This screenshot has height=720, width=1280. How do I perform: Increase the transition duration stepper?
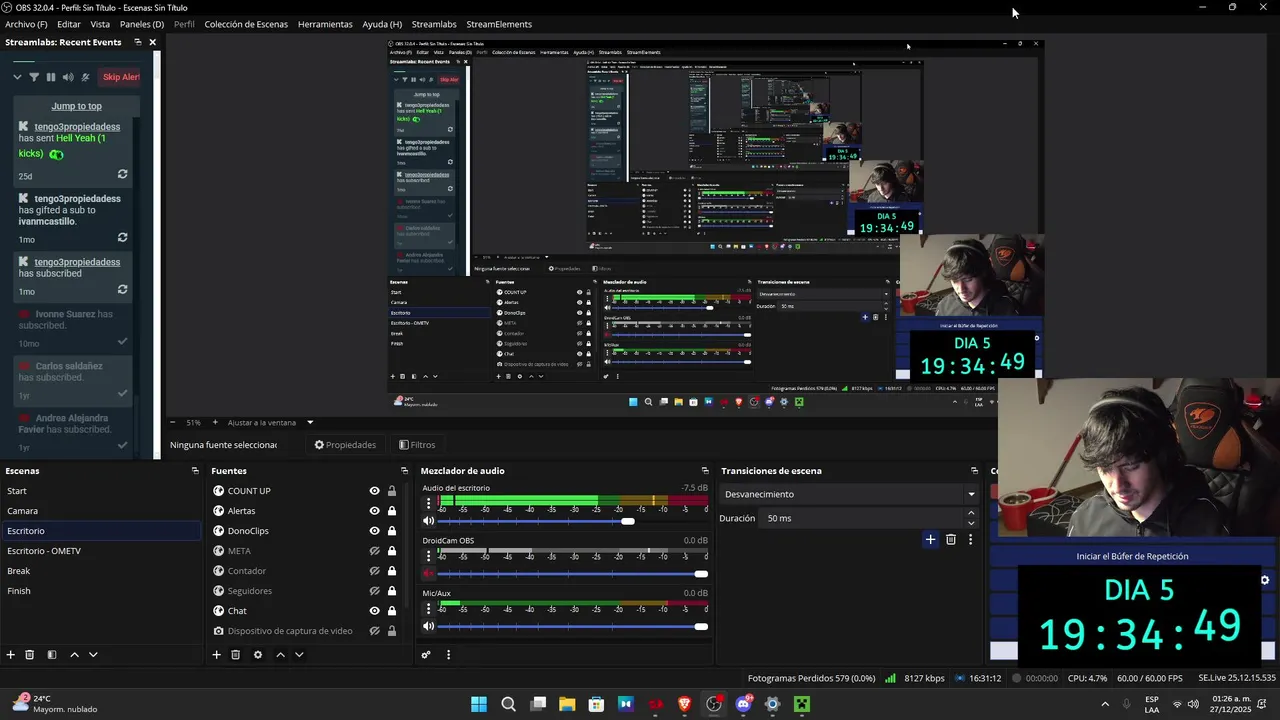971,513
